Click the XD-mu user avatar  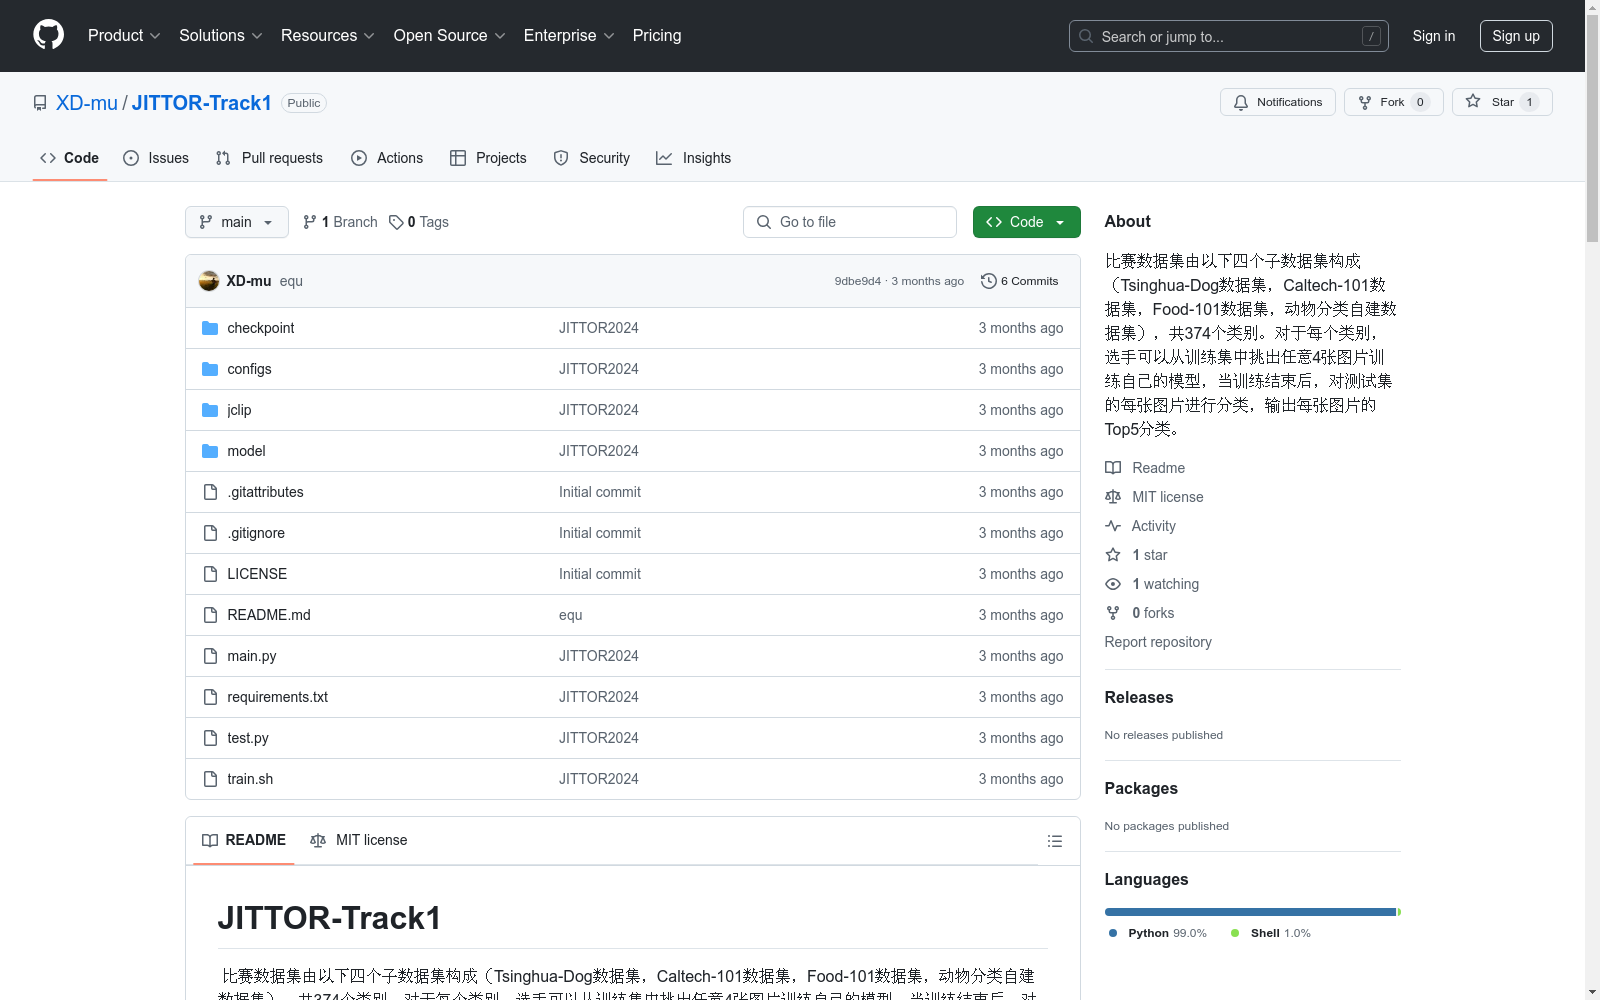(209, 281)
